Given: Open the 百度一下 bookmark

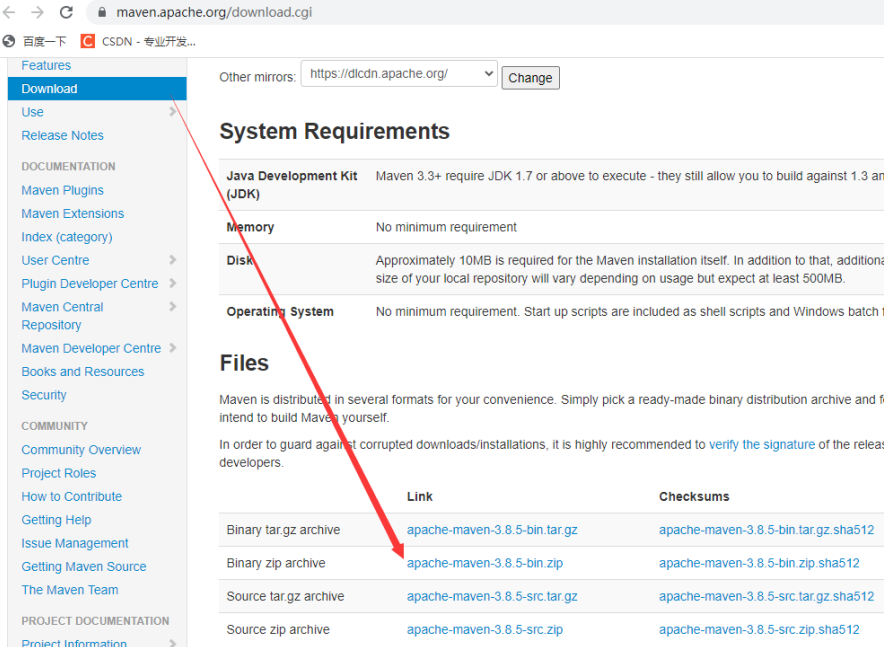Looking at the screenshot, I should click(36, 41).
